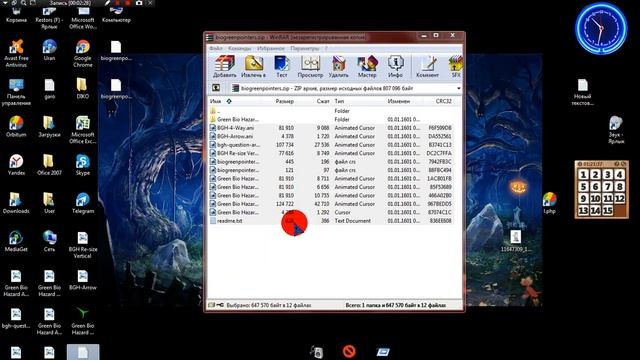Open the Файл menu
The height and width of the screenshot is (360, 640).
point(216,48)
